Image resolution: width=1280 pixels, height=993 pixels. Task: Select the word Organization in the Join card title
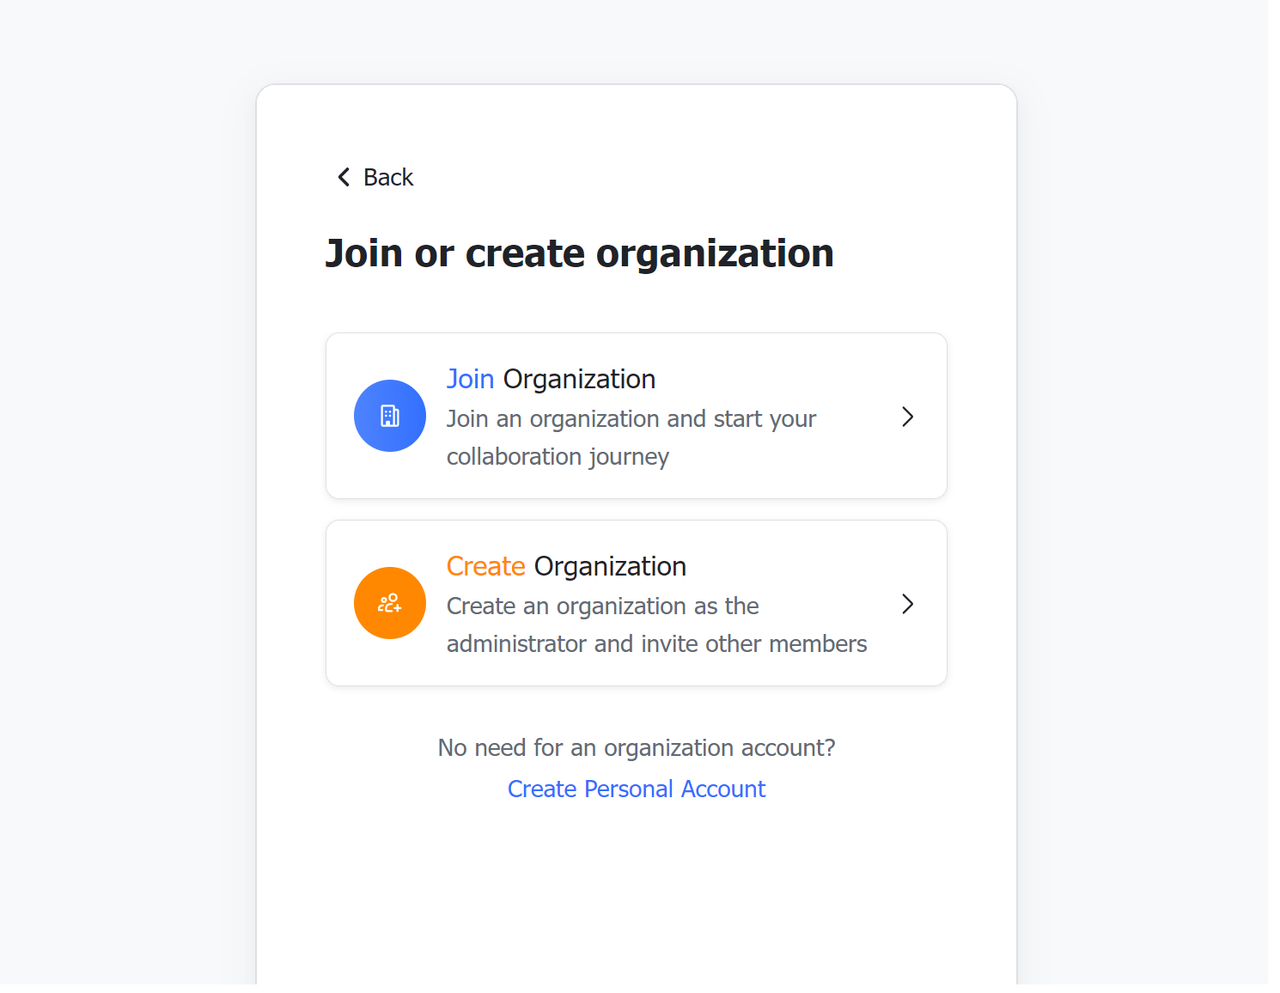tap(579, 380)
